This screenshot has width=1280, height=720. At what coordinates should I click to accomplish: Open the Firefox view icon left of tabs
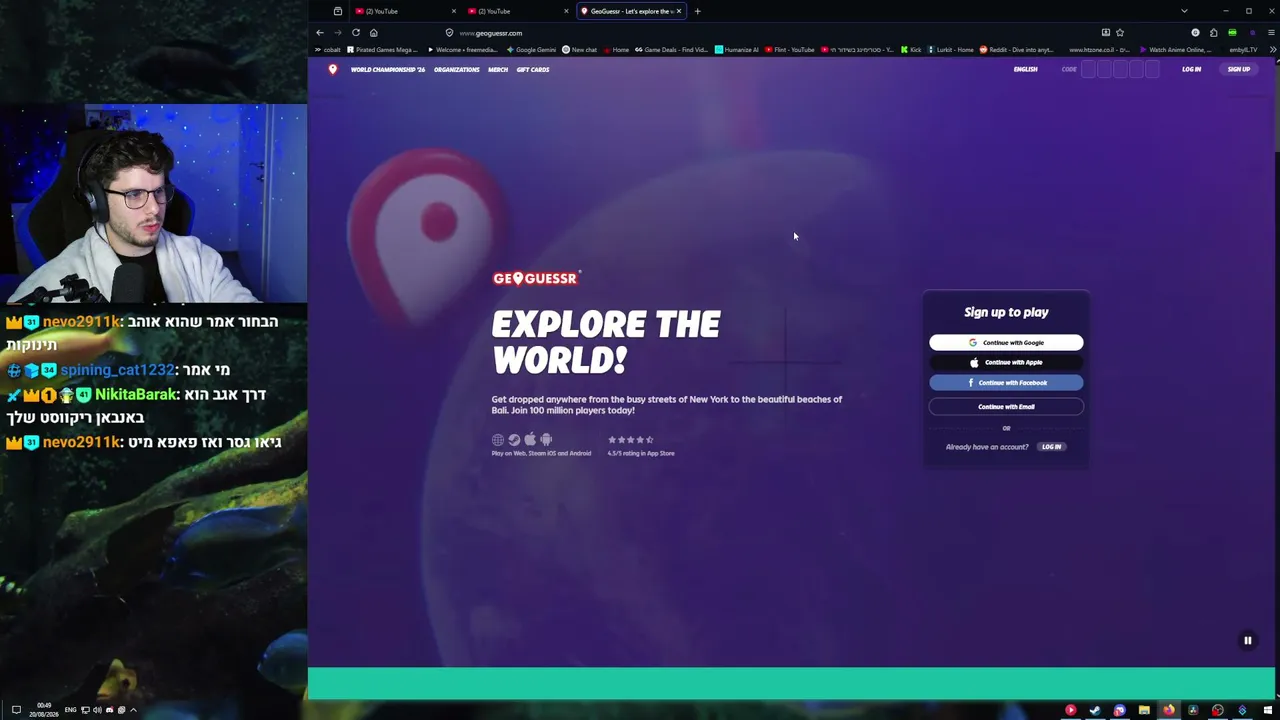pyautogui.click(x=338, y=11)
